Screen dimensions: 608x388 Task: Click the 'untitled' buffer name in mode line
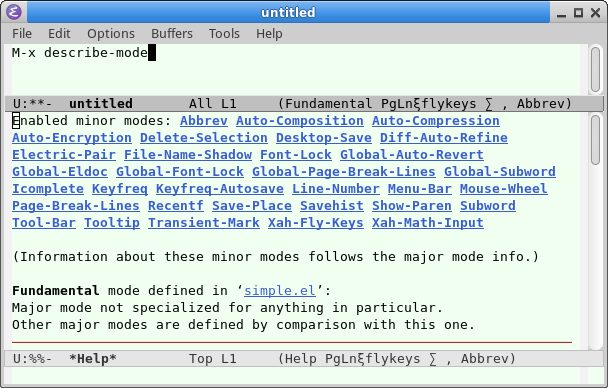tap(101, 104)
